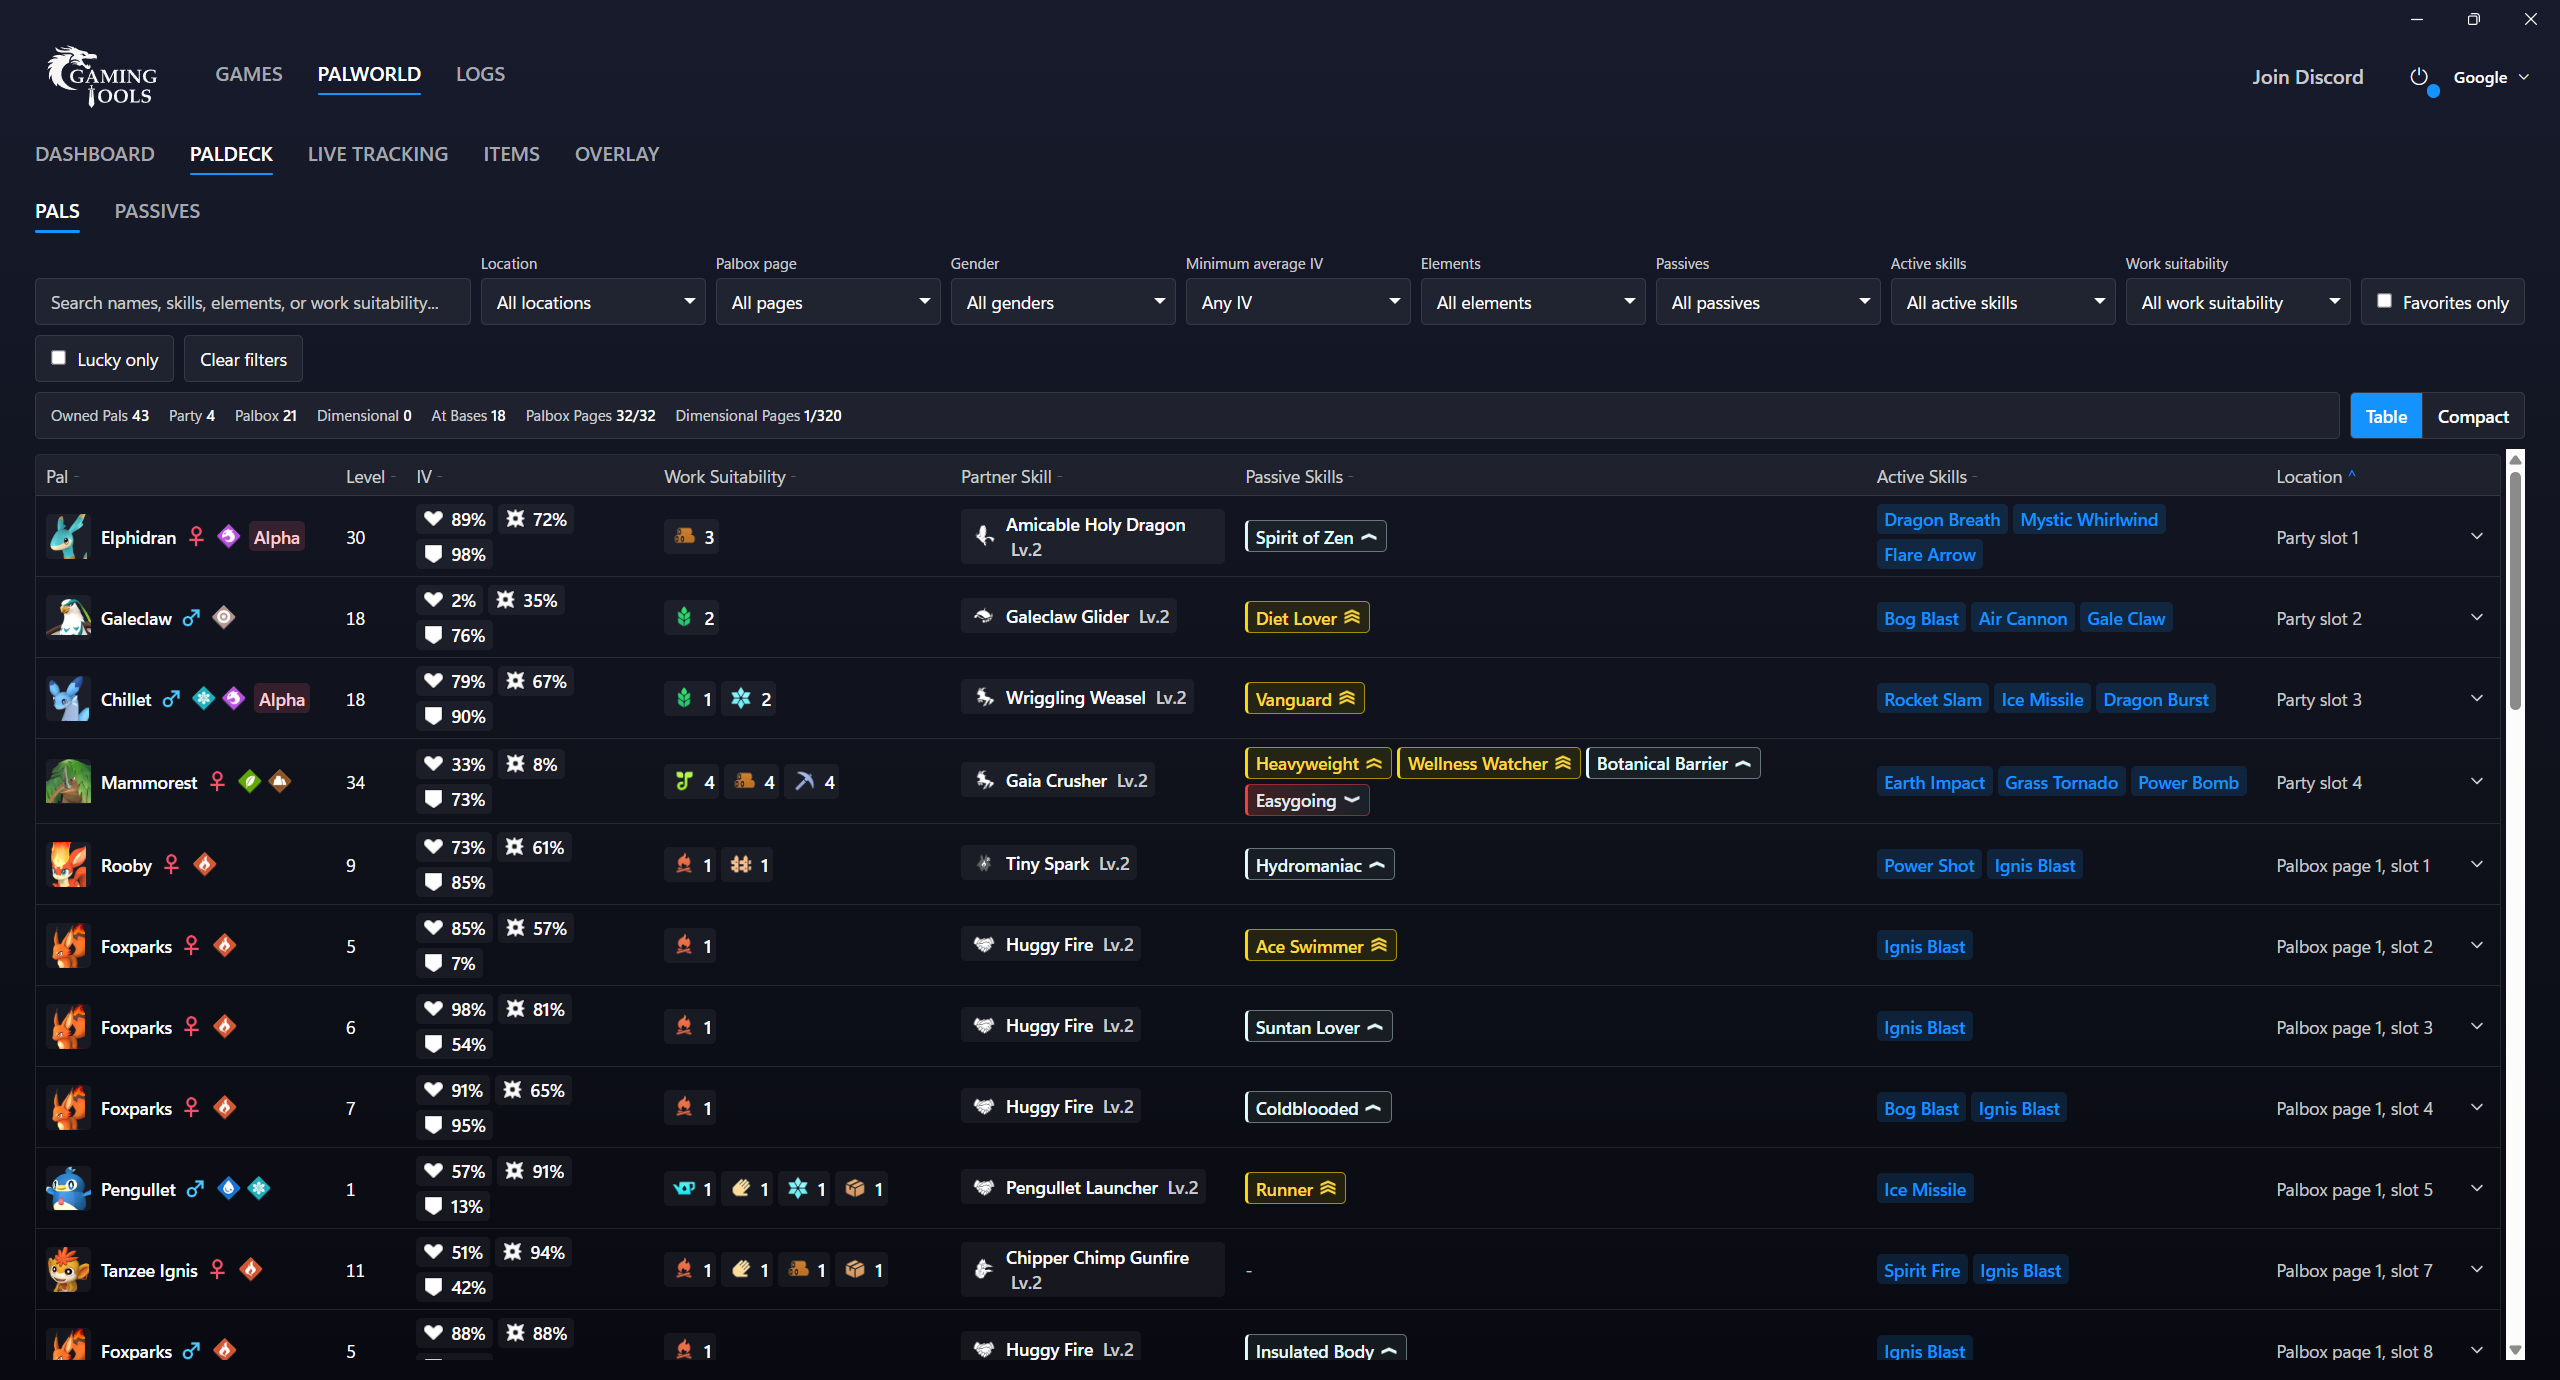Click the Clear filters button

[x=243, y=359]
